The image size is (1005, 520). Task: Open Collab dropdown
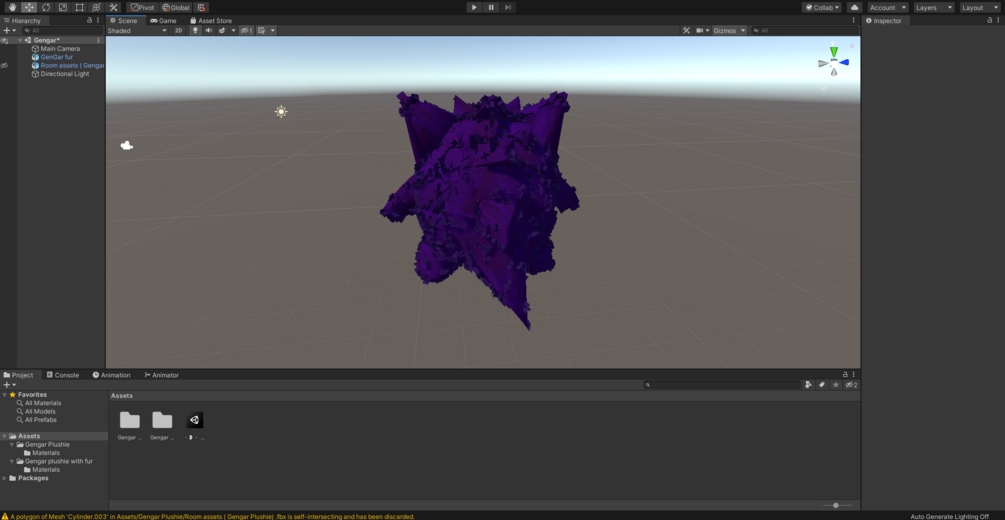[822, 7]
